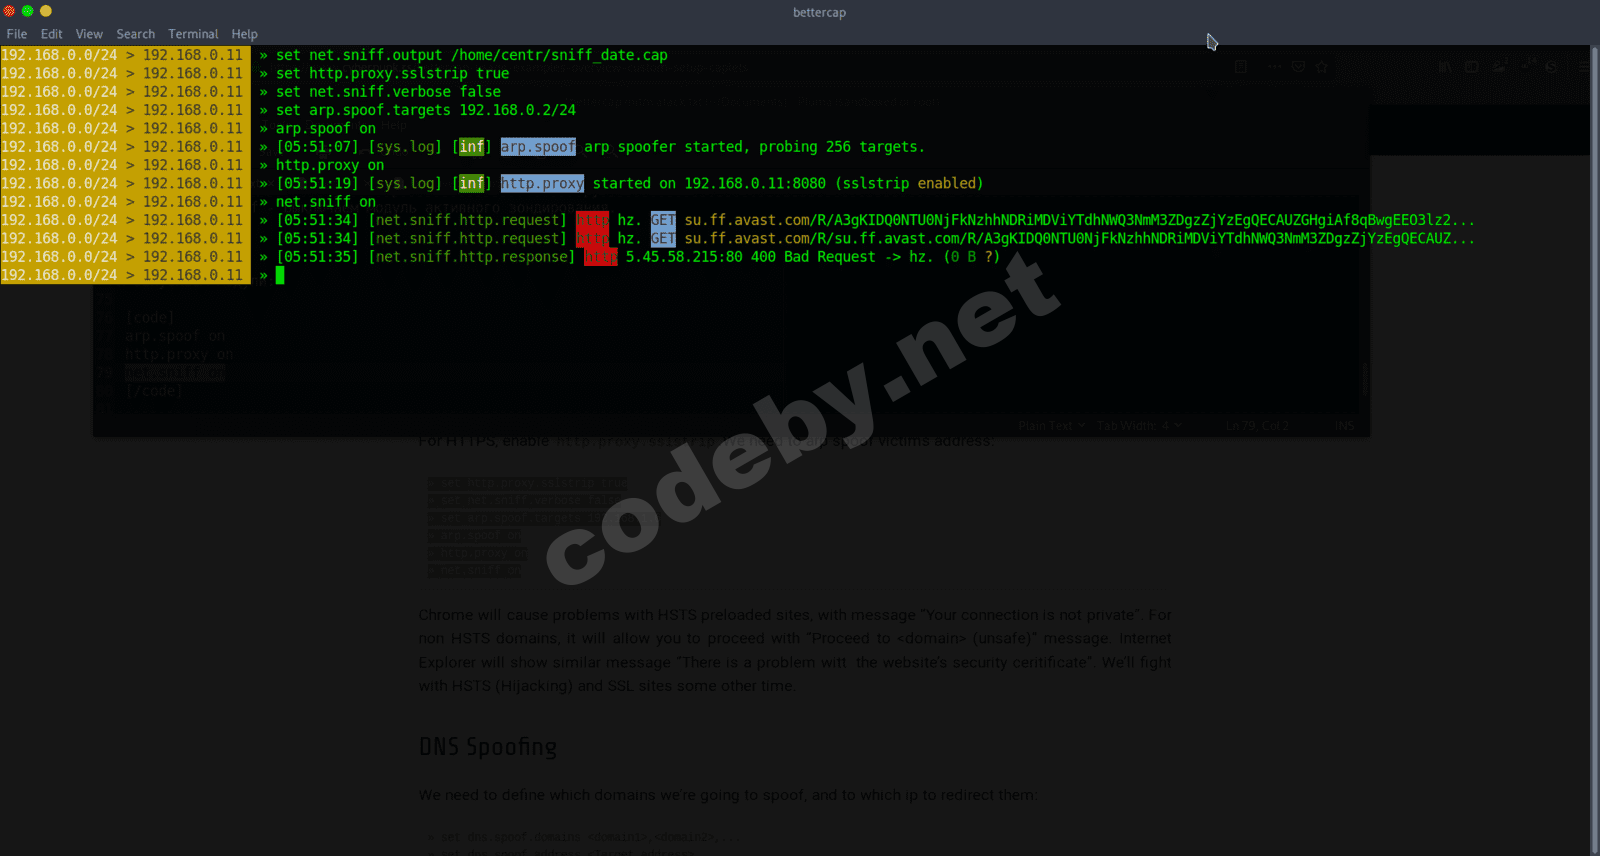Click the 'net.sniff on' command line

coord(326,202)
